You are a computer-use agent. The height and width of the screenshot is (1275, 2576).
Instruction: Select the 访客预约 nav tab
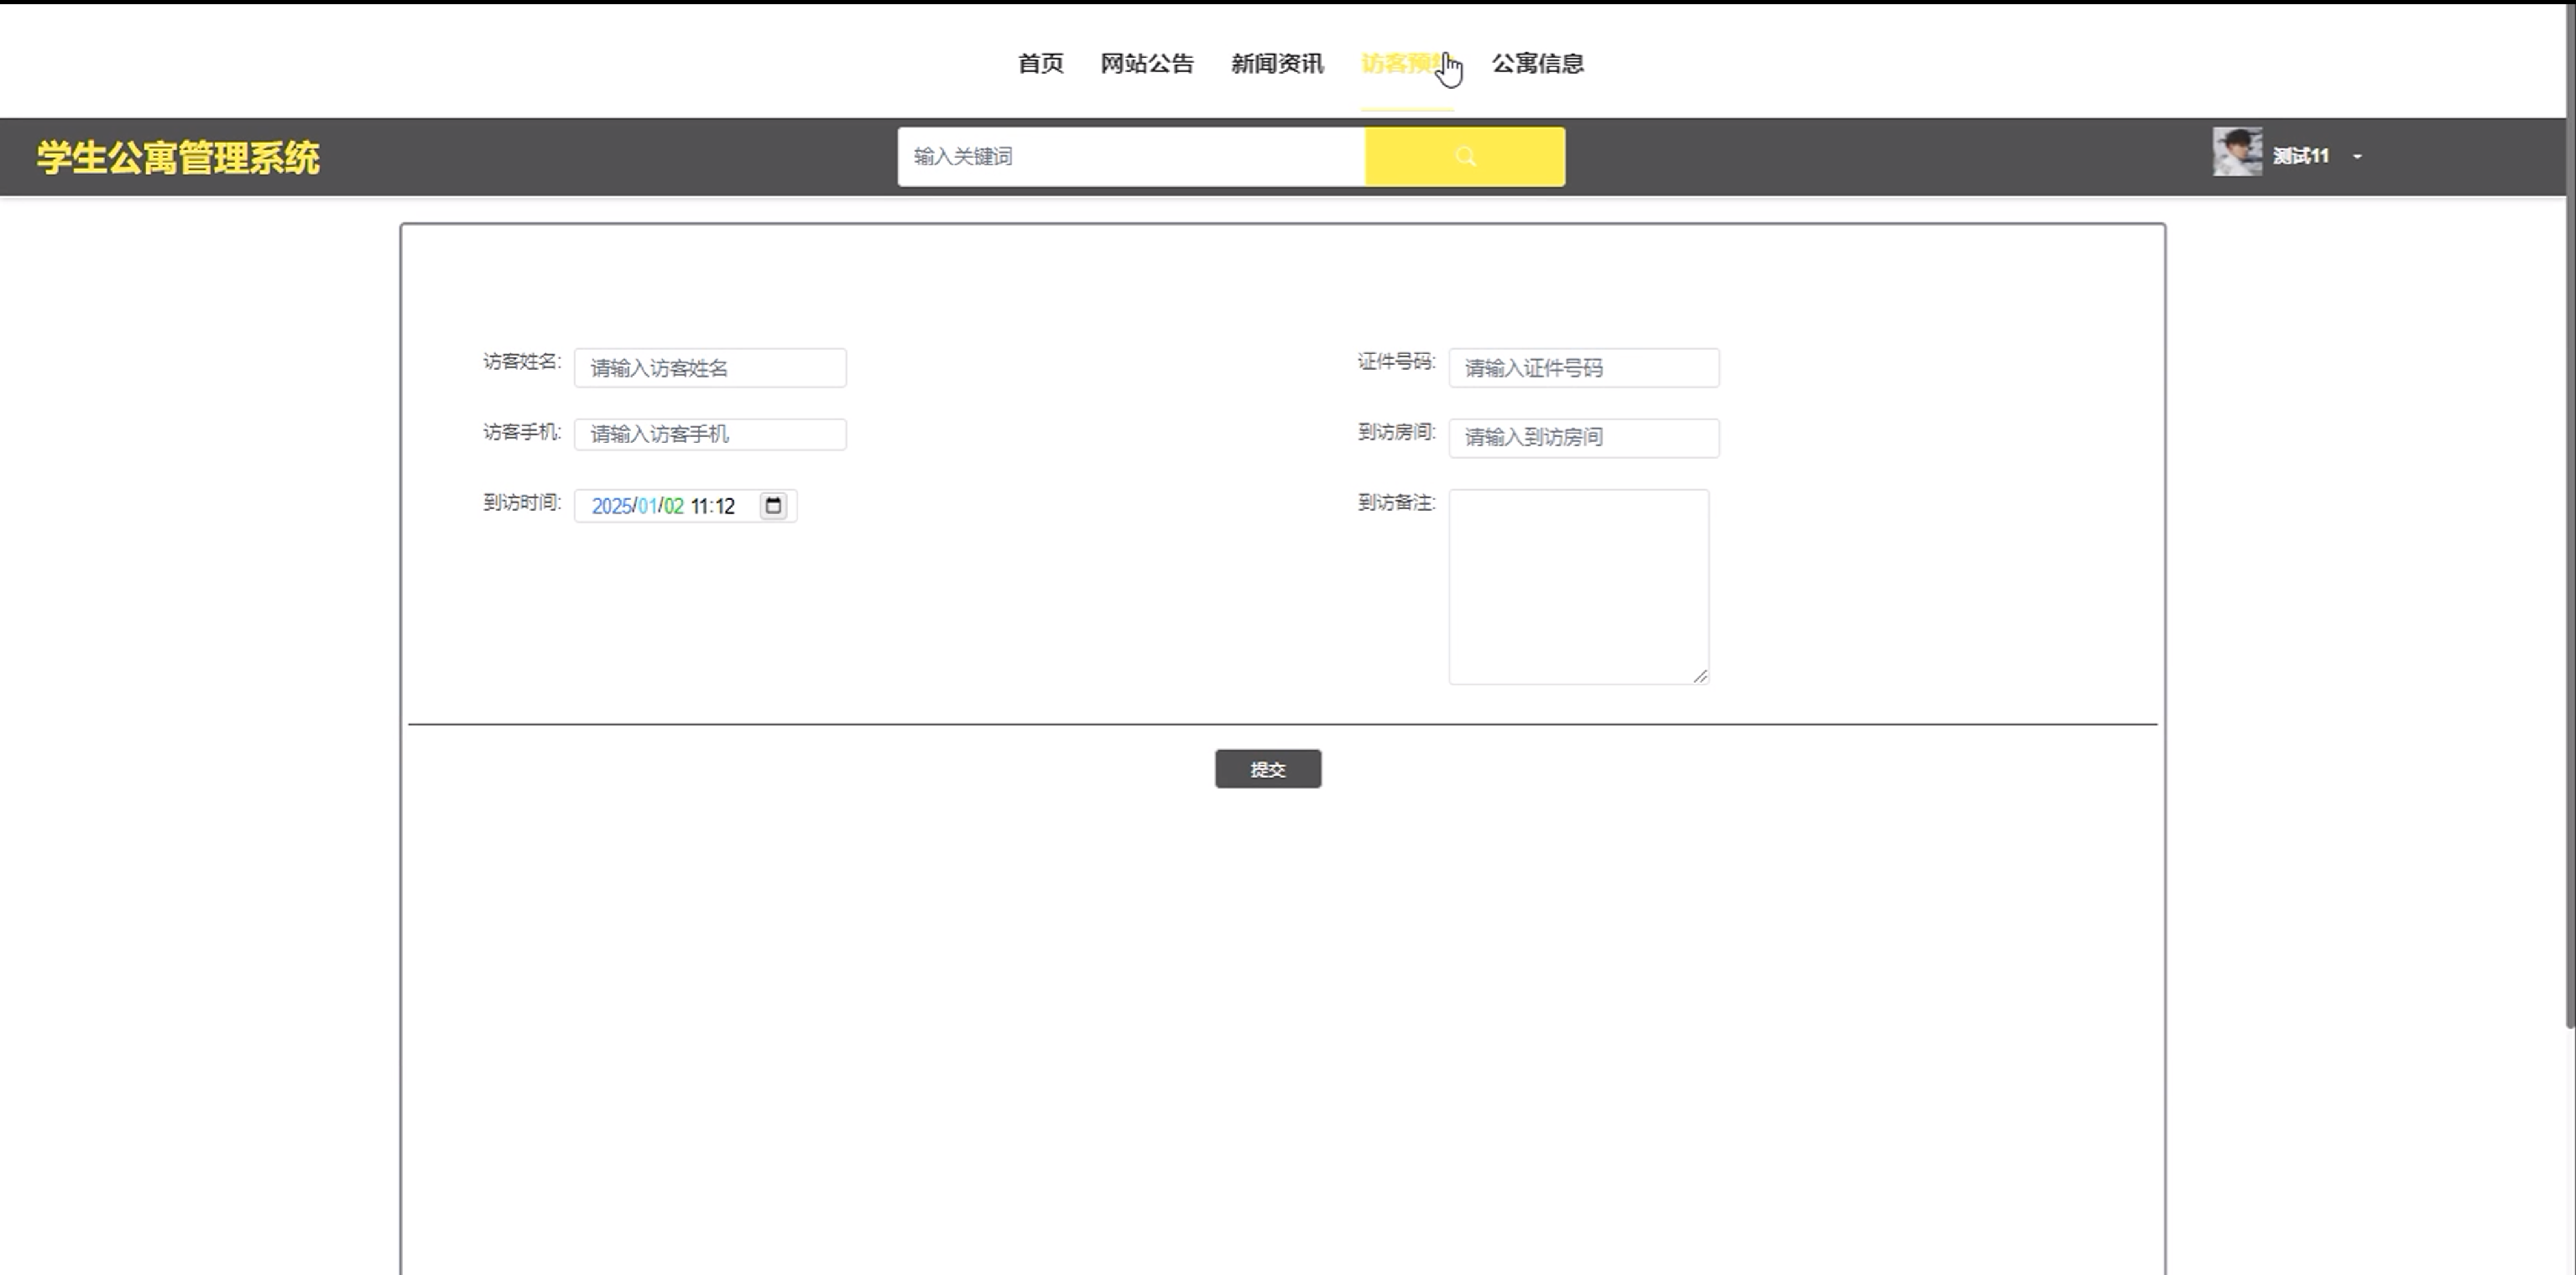click(1400, 63)
